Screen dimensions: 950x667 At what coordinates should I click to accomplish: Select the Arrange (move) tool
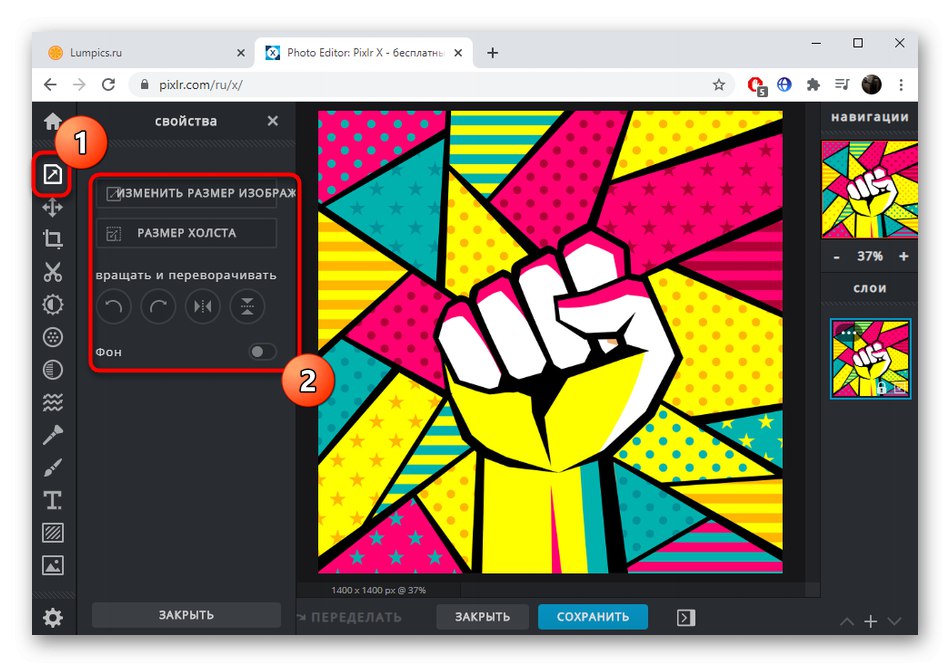click(53, 207)
